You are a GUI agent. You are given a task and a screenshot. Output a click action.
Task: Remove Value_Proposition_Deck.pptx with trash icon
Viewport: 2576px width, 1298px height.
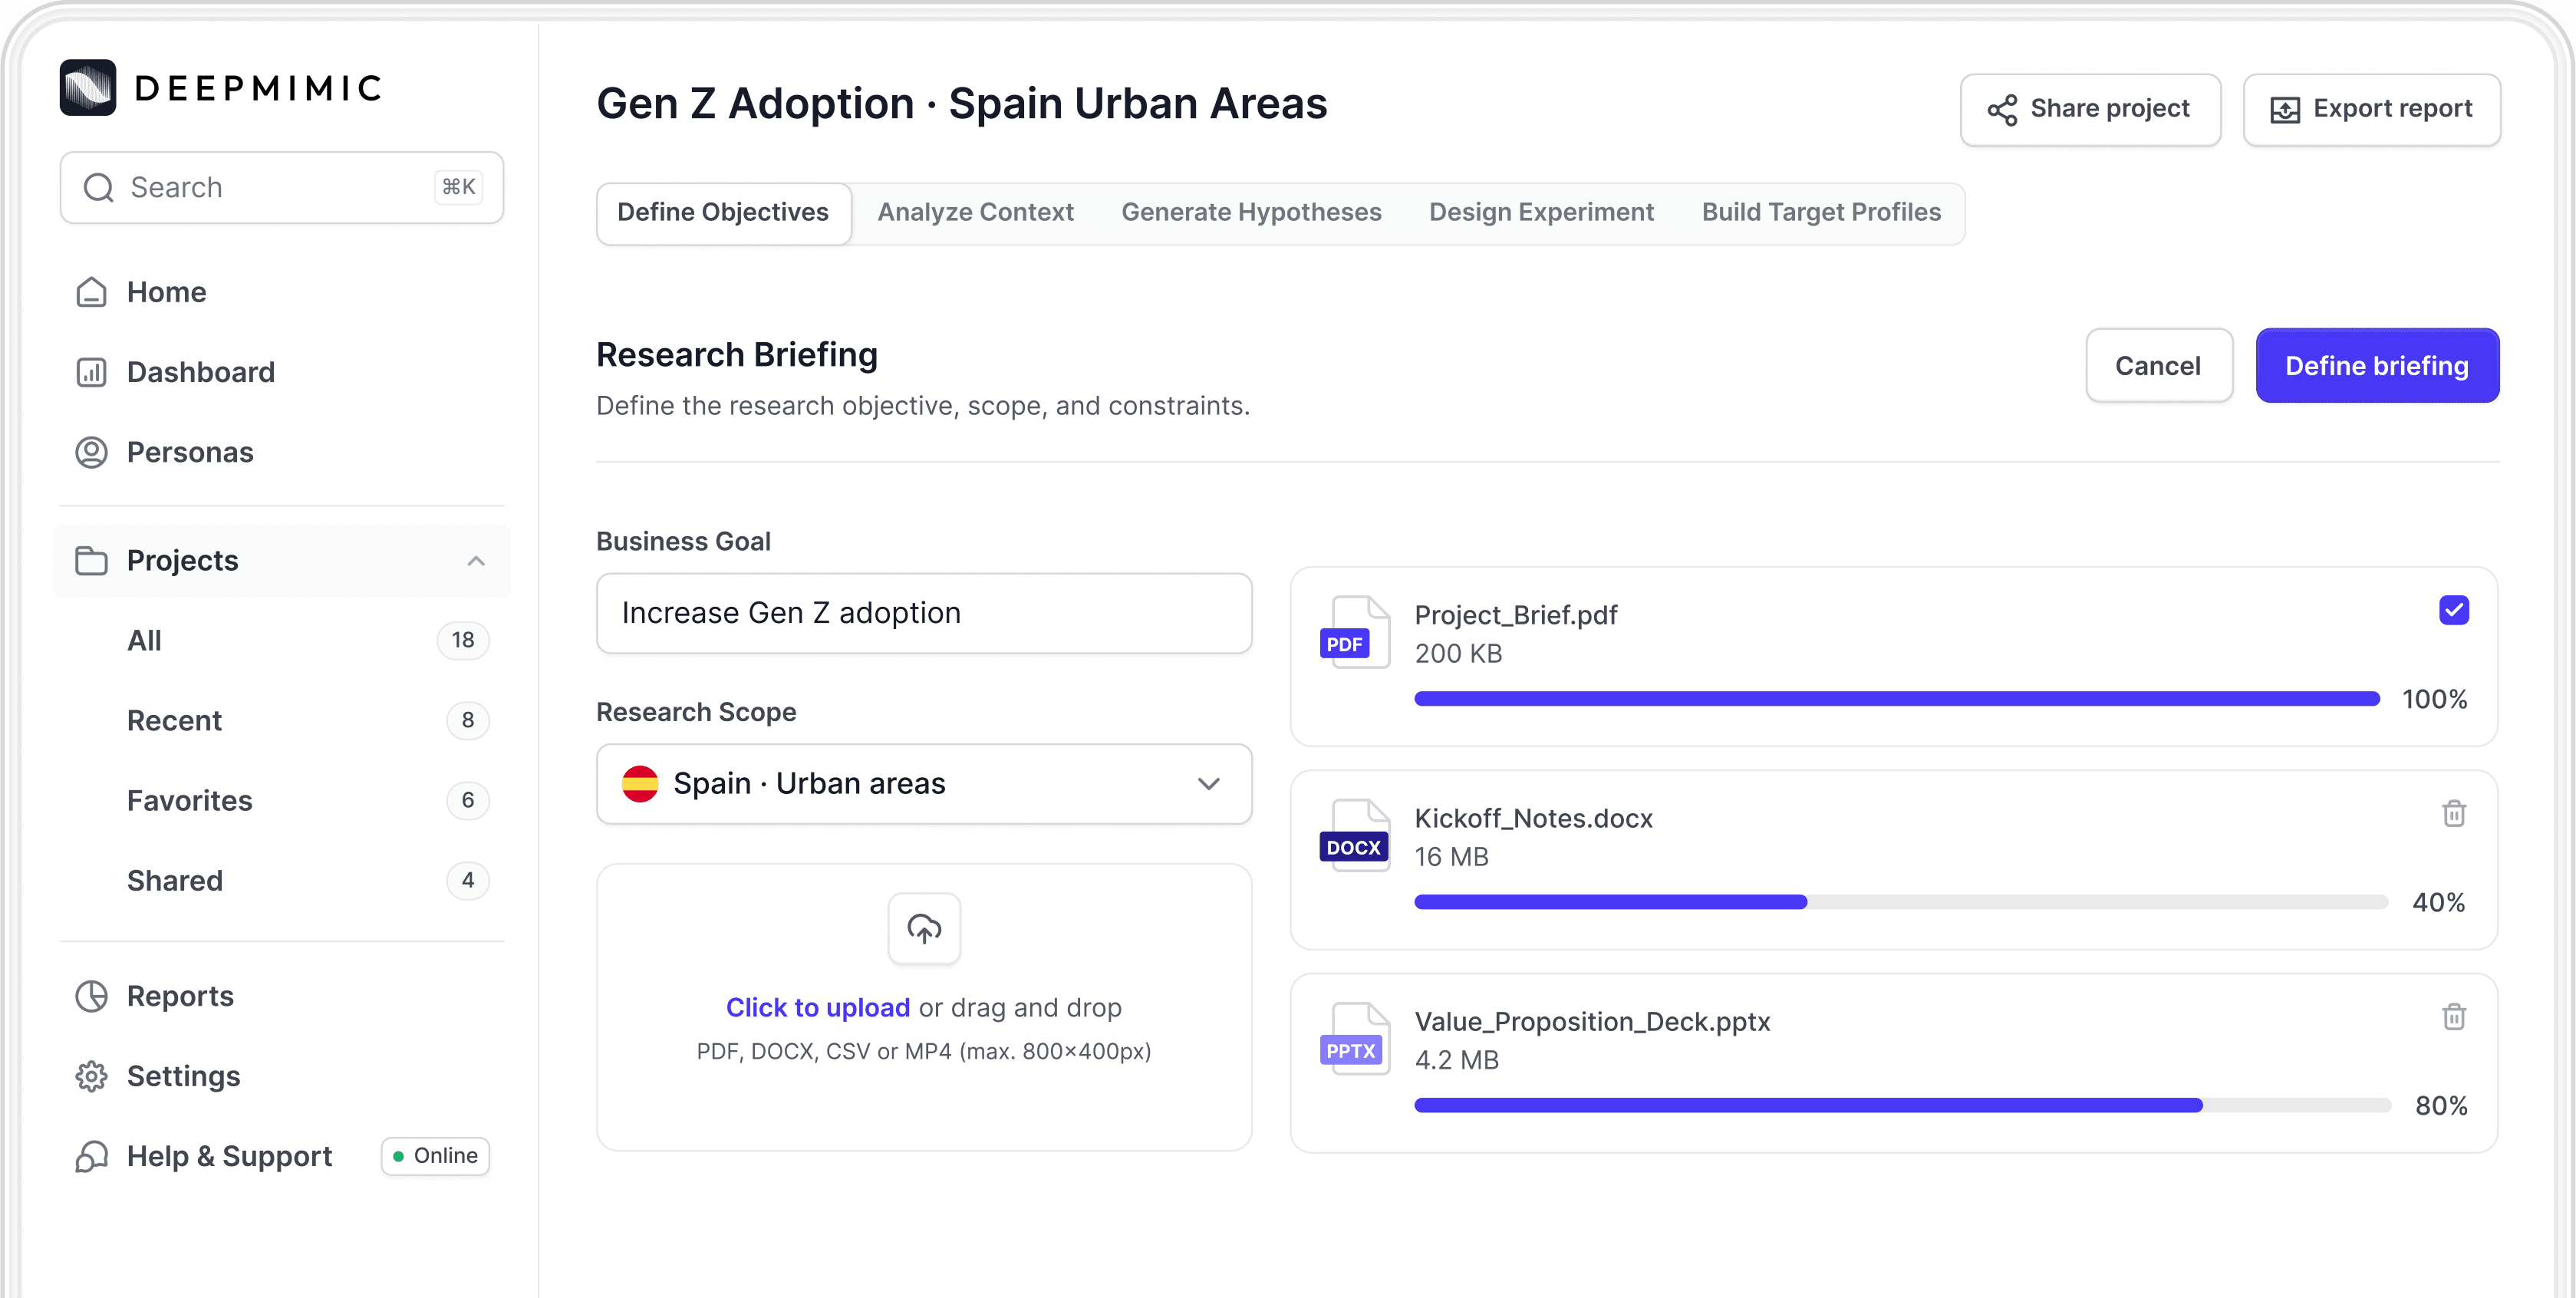coord(2453,1017)
